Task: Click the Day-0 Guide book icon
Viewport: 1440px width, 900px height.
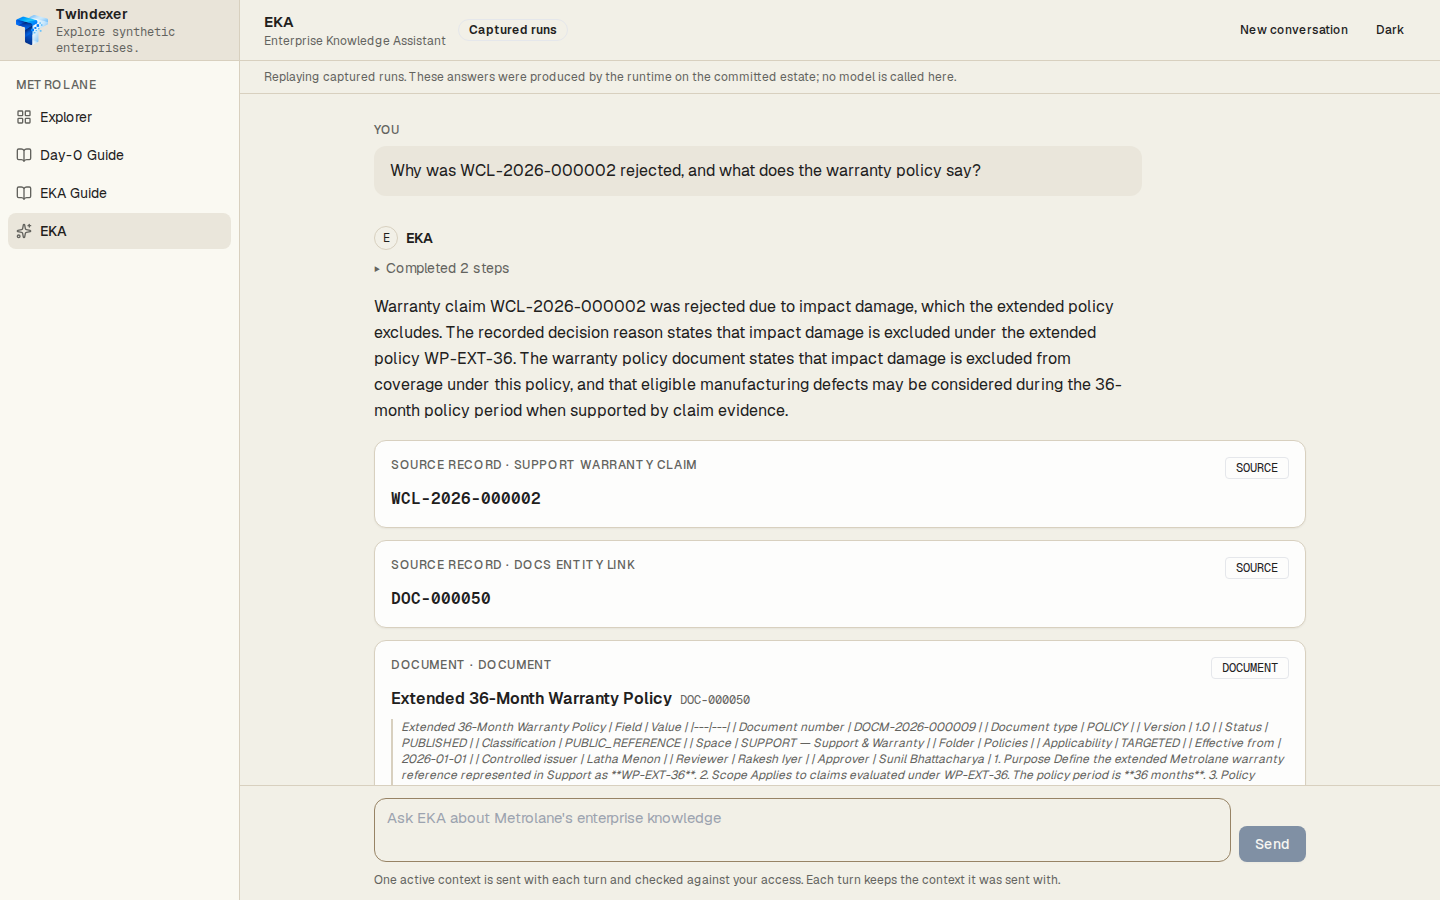Action: pyautogui.click(x=24, y=155)
